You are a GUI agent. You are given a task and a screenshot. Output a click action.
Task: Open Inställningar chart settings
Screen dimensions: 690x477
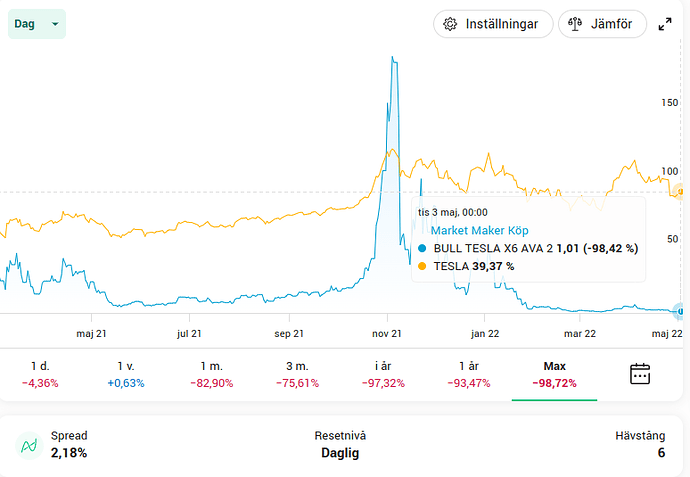coord(493,24)
